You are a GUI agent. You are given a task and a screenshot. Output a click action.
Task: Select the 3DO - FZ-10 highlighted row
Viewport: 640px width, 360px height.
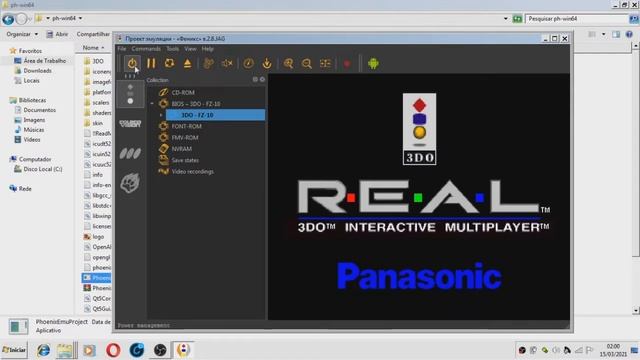coord(215,115)
